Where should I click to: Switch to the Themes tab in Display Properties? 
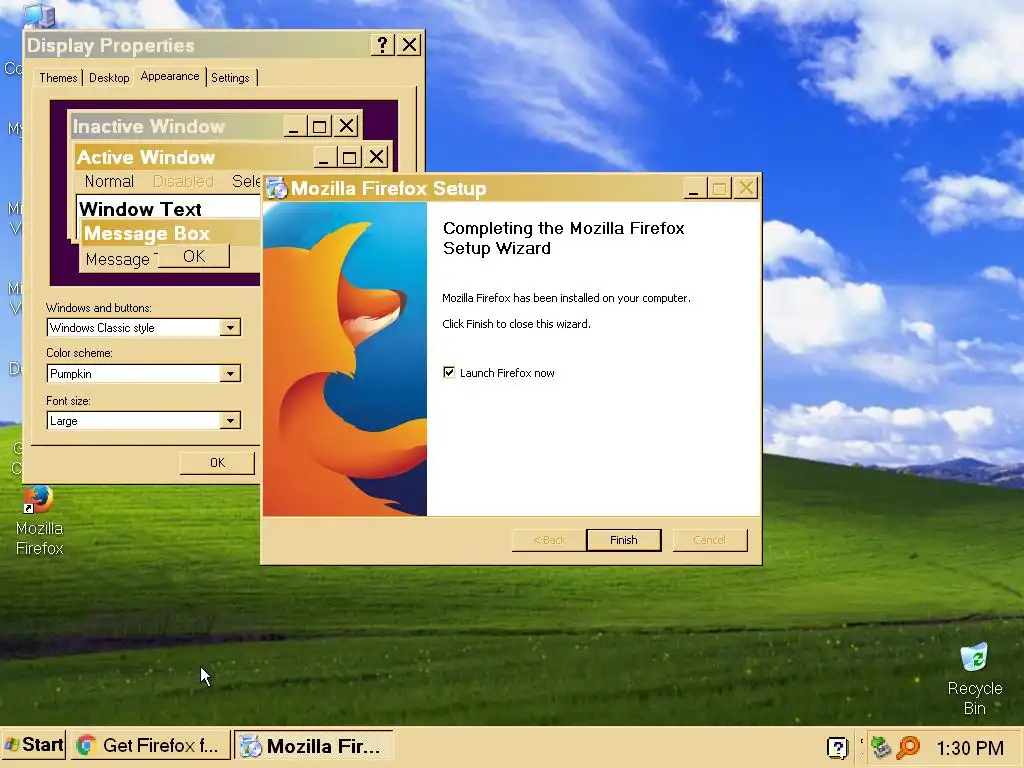(x=58, y=78)
